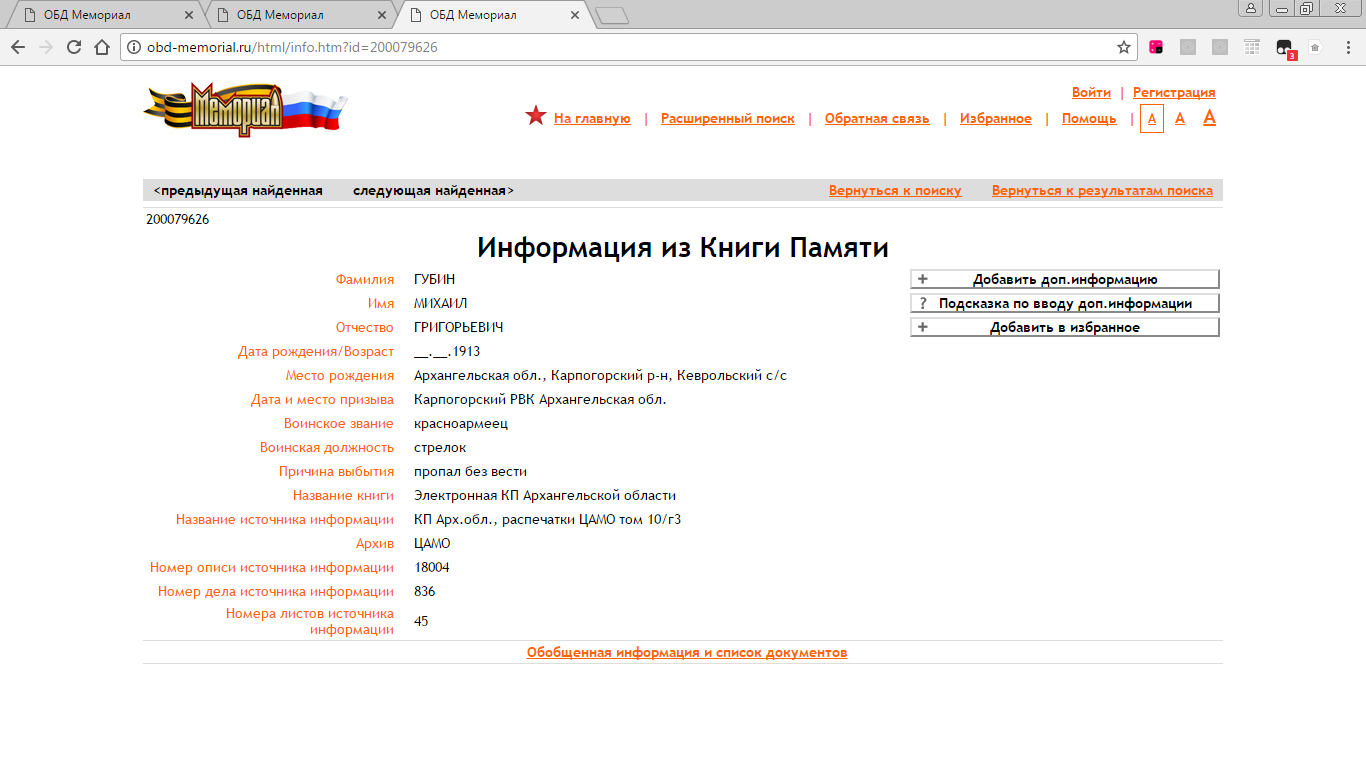1366x768 pixels.
Task: Focus the address bar URL field
Action: (x=630, y=47)
